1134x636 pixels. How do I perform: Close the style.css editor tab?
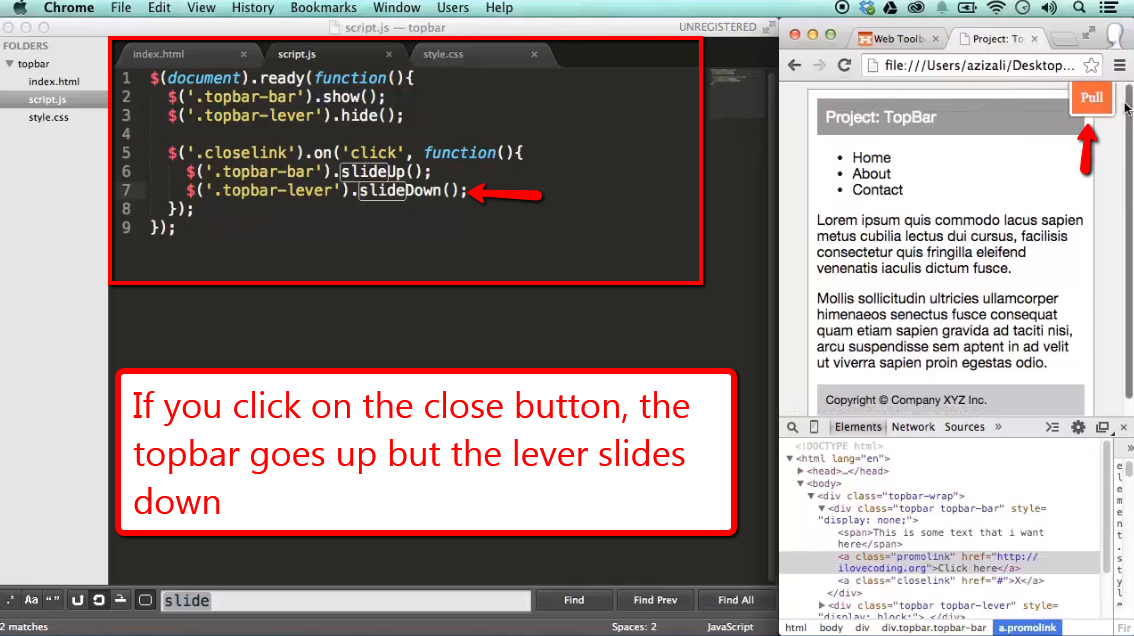534,54
